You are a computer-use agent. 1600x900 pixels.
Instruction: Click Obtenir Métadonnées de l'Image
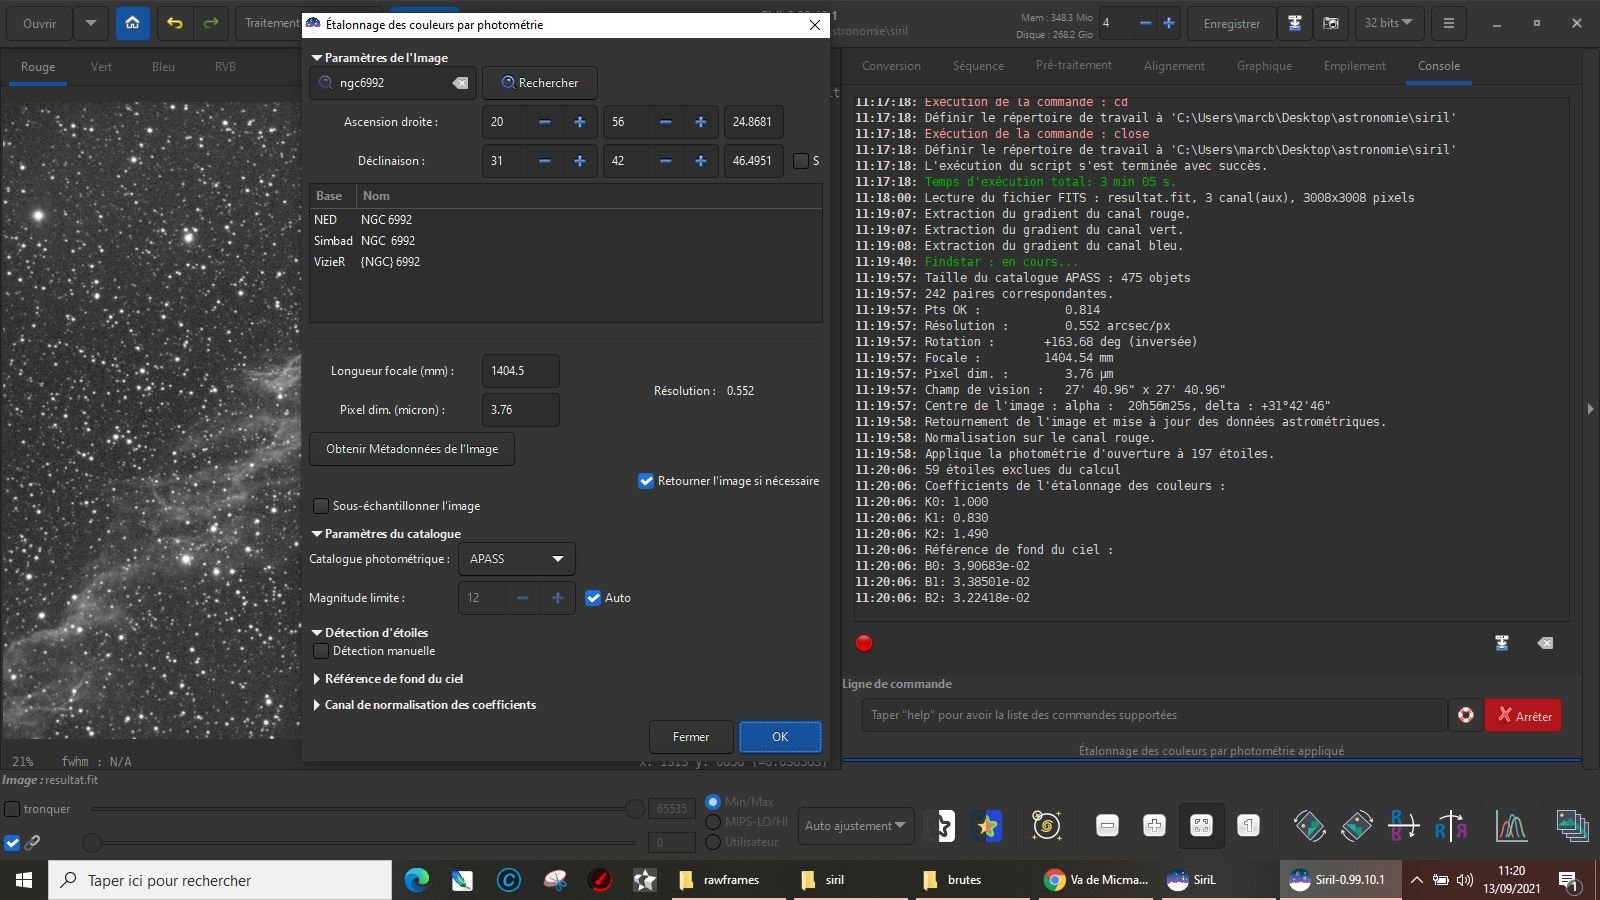point(412,449)
